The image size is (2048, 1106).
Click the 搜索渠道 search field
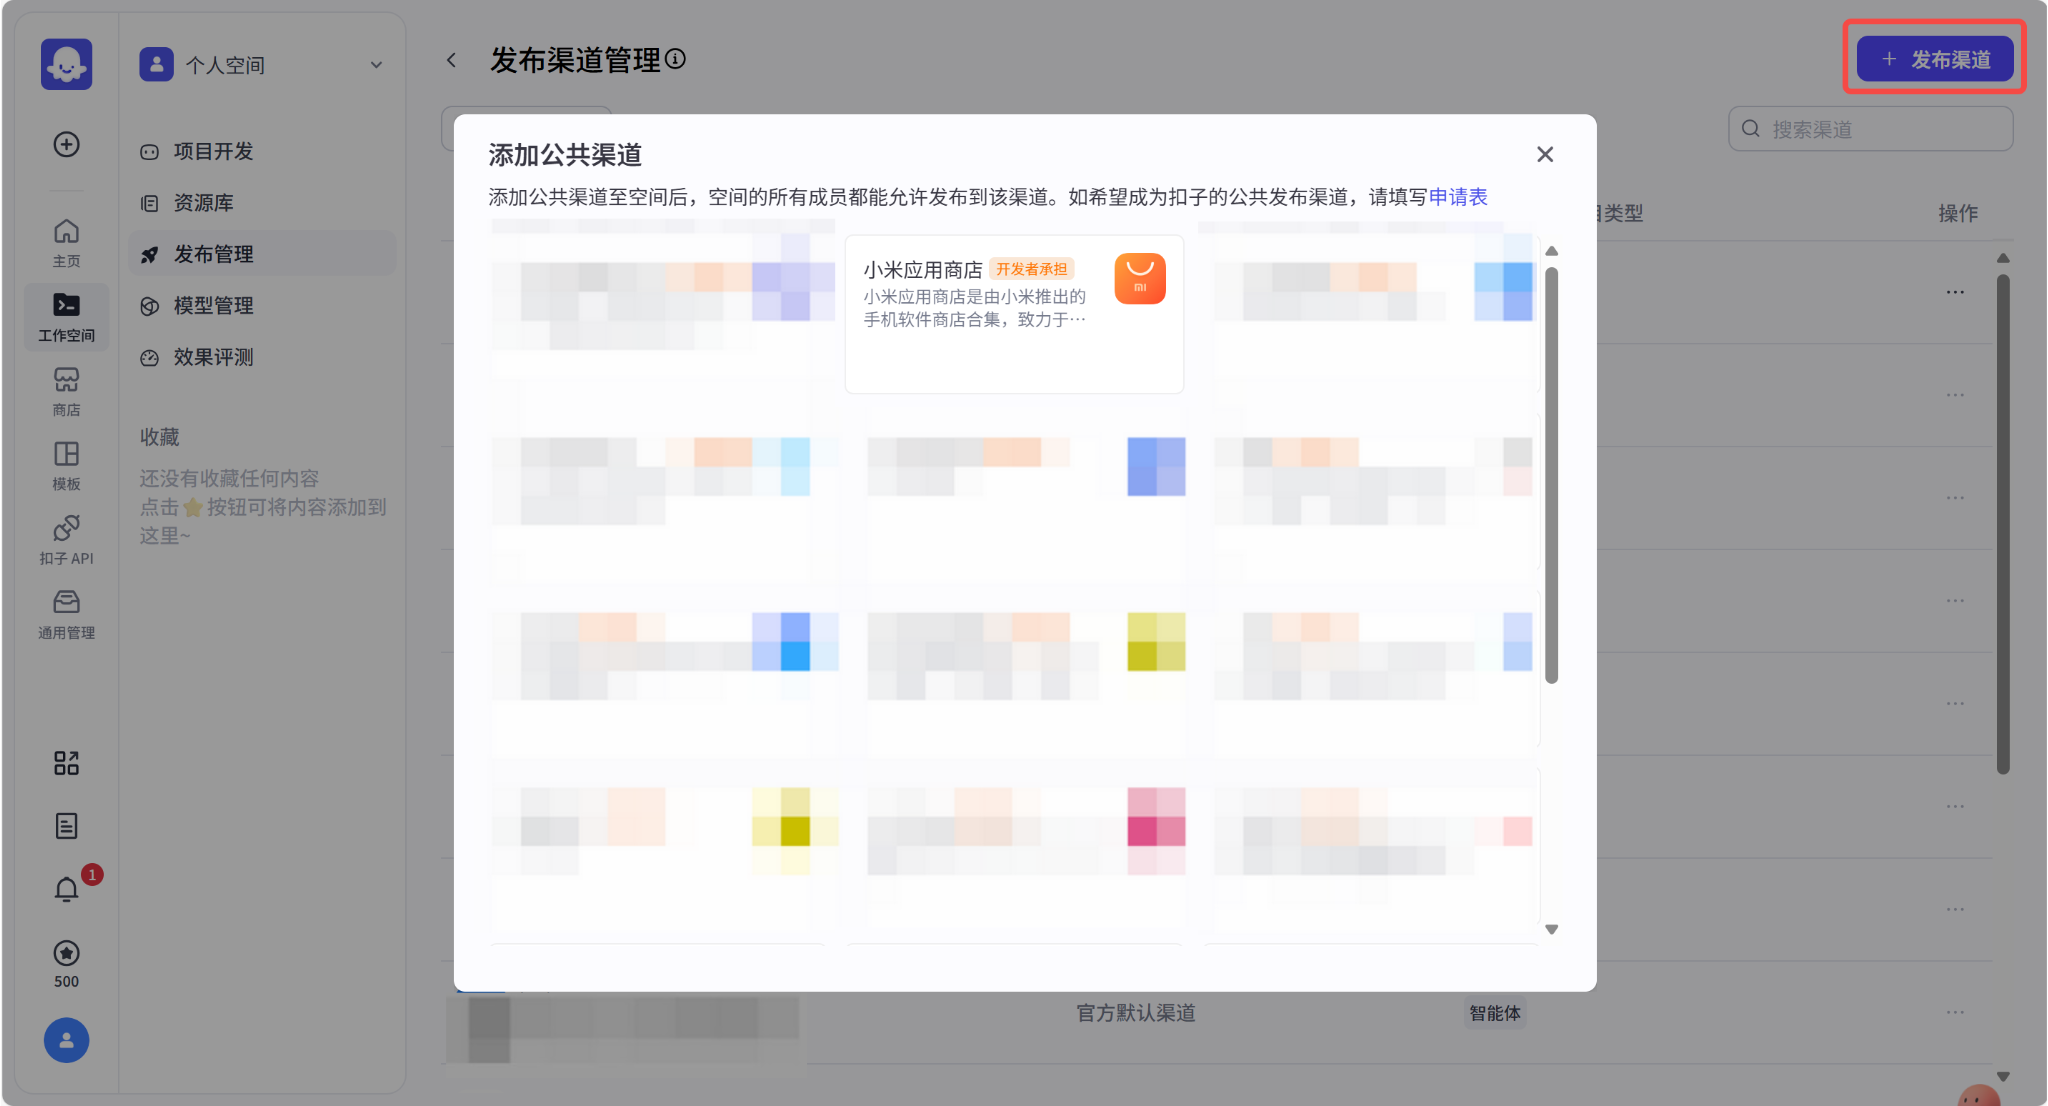click(x=1870, y=129)
